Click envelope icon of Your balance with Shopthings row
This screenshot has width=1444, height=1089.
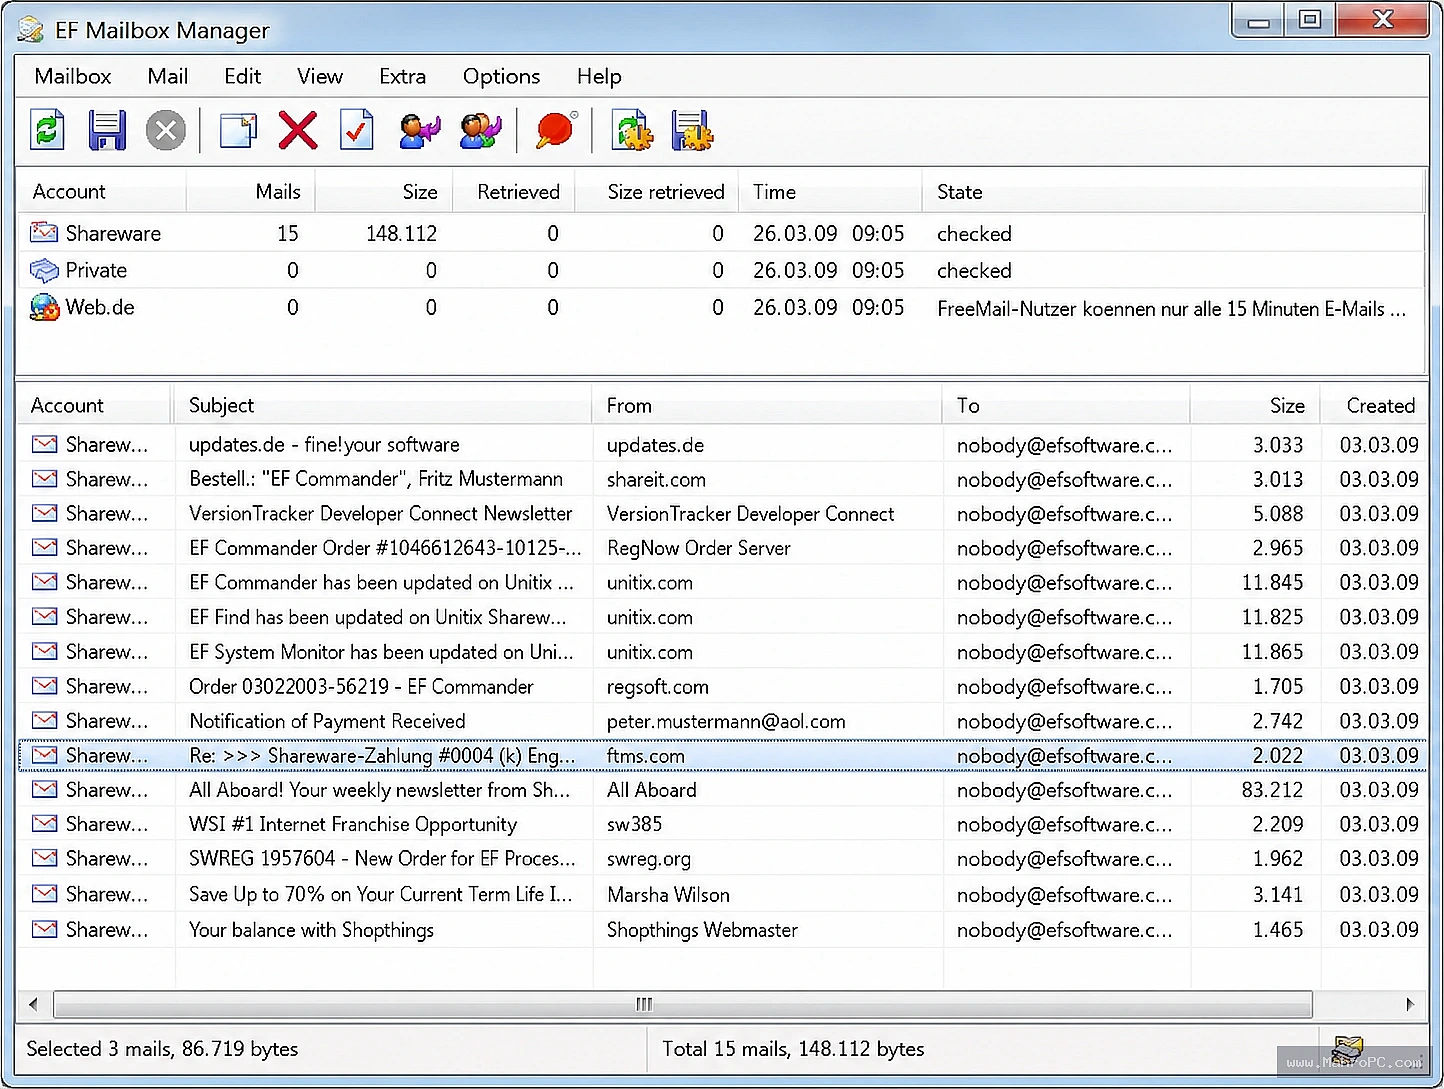pyautogui.click(x=44, y=929)
